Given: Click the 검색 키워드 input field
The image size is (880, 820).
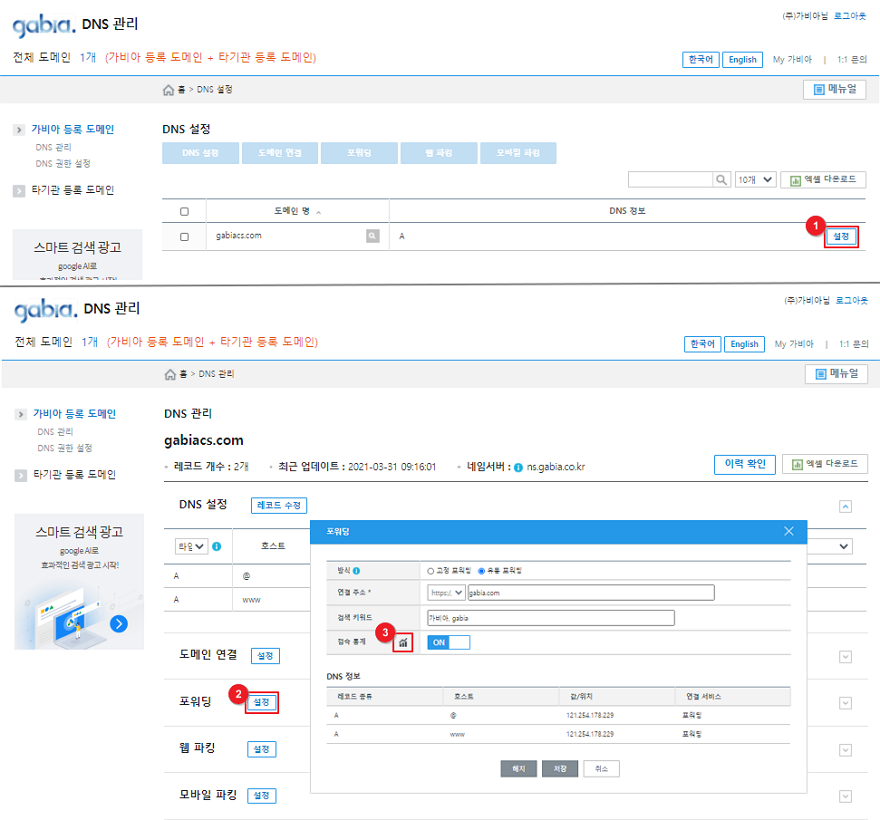Looking at the screenshot, I should [551, 618].
